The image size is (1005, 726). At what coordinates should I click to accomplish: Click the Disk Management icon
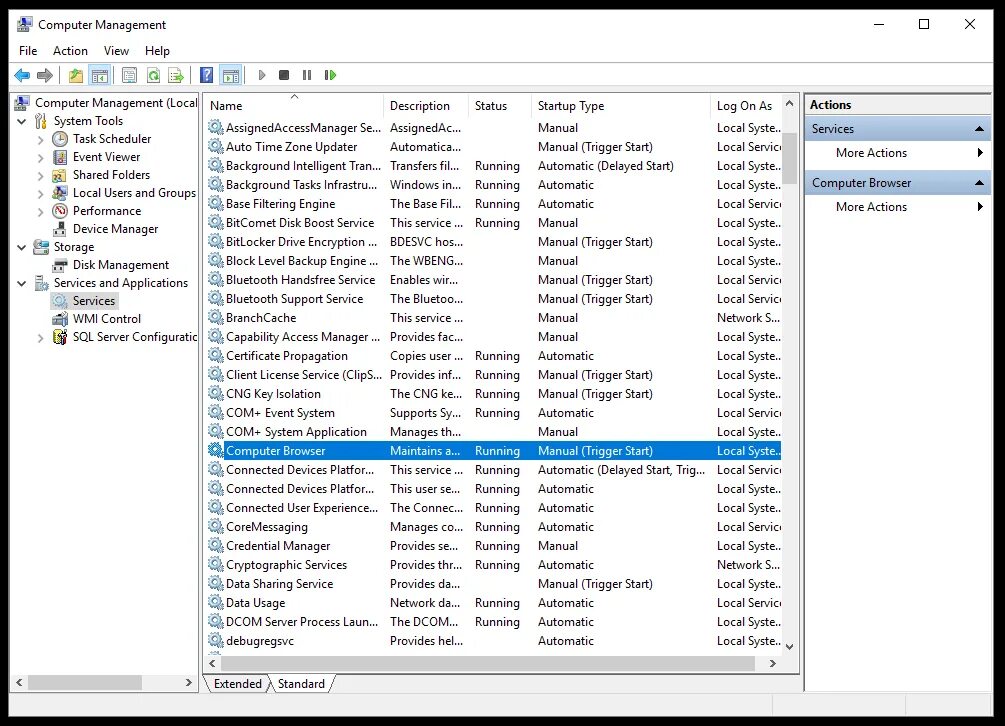tap(60, 265)
